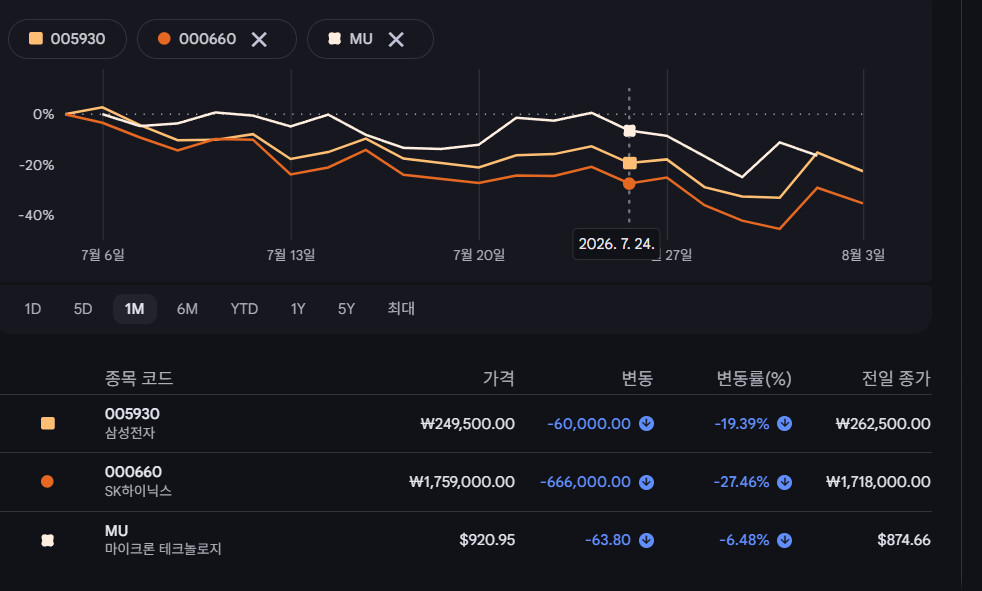Click down arrow beside -60,000.00 change

pyautogui.click(x=646, y=424)
